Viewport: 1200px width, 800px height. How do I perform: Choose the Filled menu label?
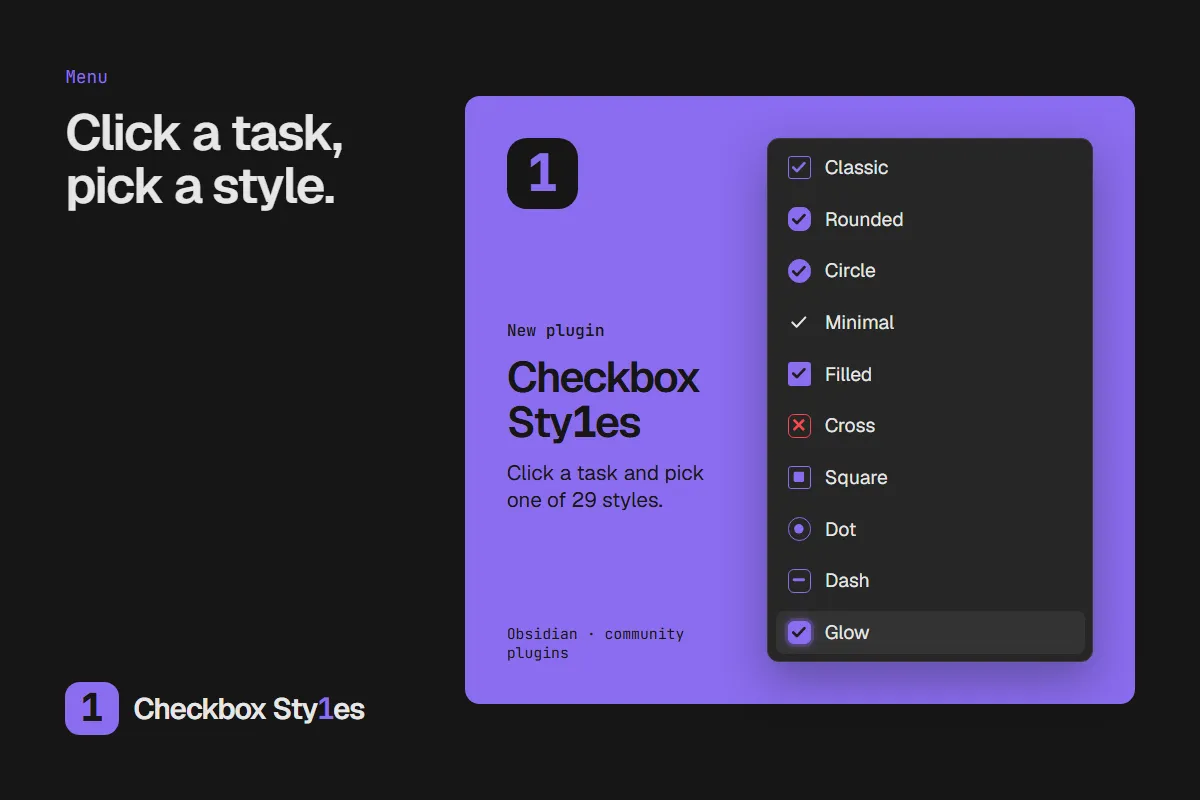[848, 374]
